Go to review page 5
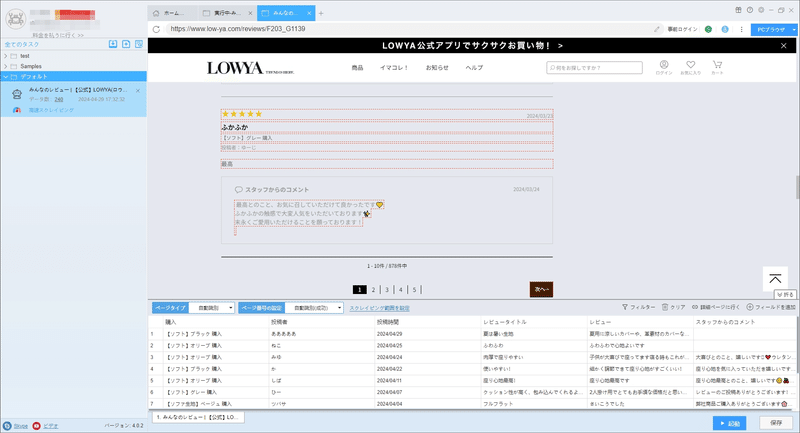This screenshot has height=433, width=800. coord(414,290)
